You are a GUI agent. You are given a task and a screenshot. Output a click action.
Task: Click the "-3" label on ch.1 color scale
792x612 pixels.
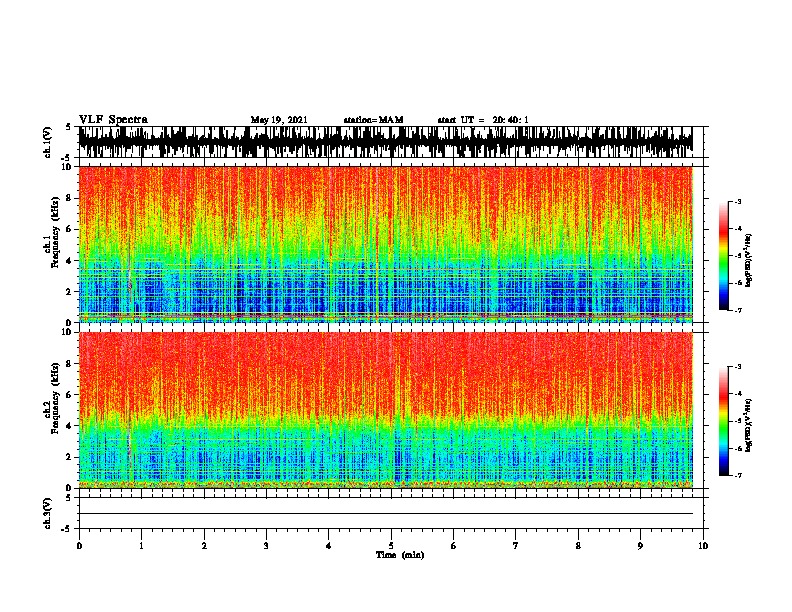pos(738,202)
